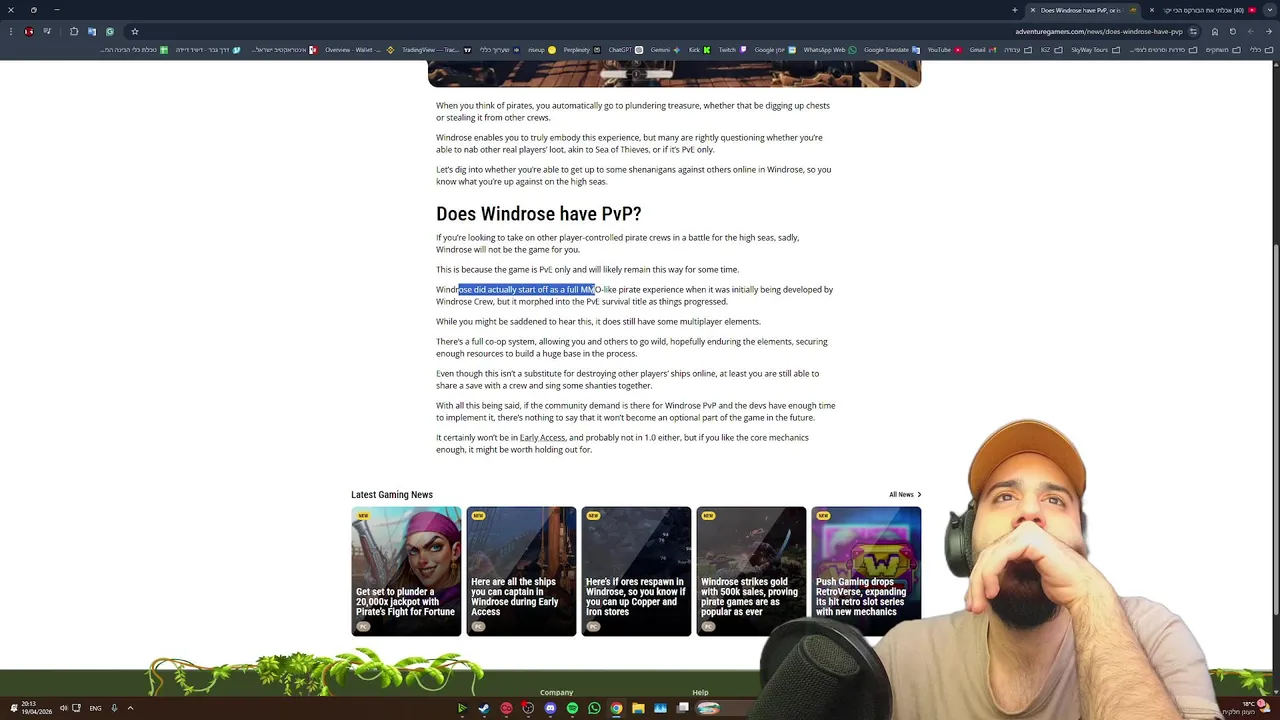Screen dimensions: 1280x720
Task: Open the WhatsApp Web bookmark
Action: pyautogui.click(x=830, y=50)
